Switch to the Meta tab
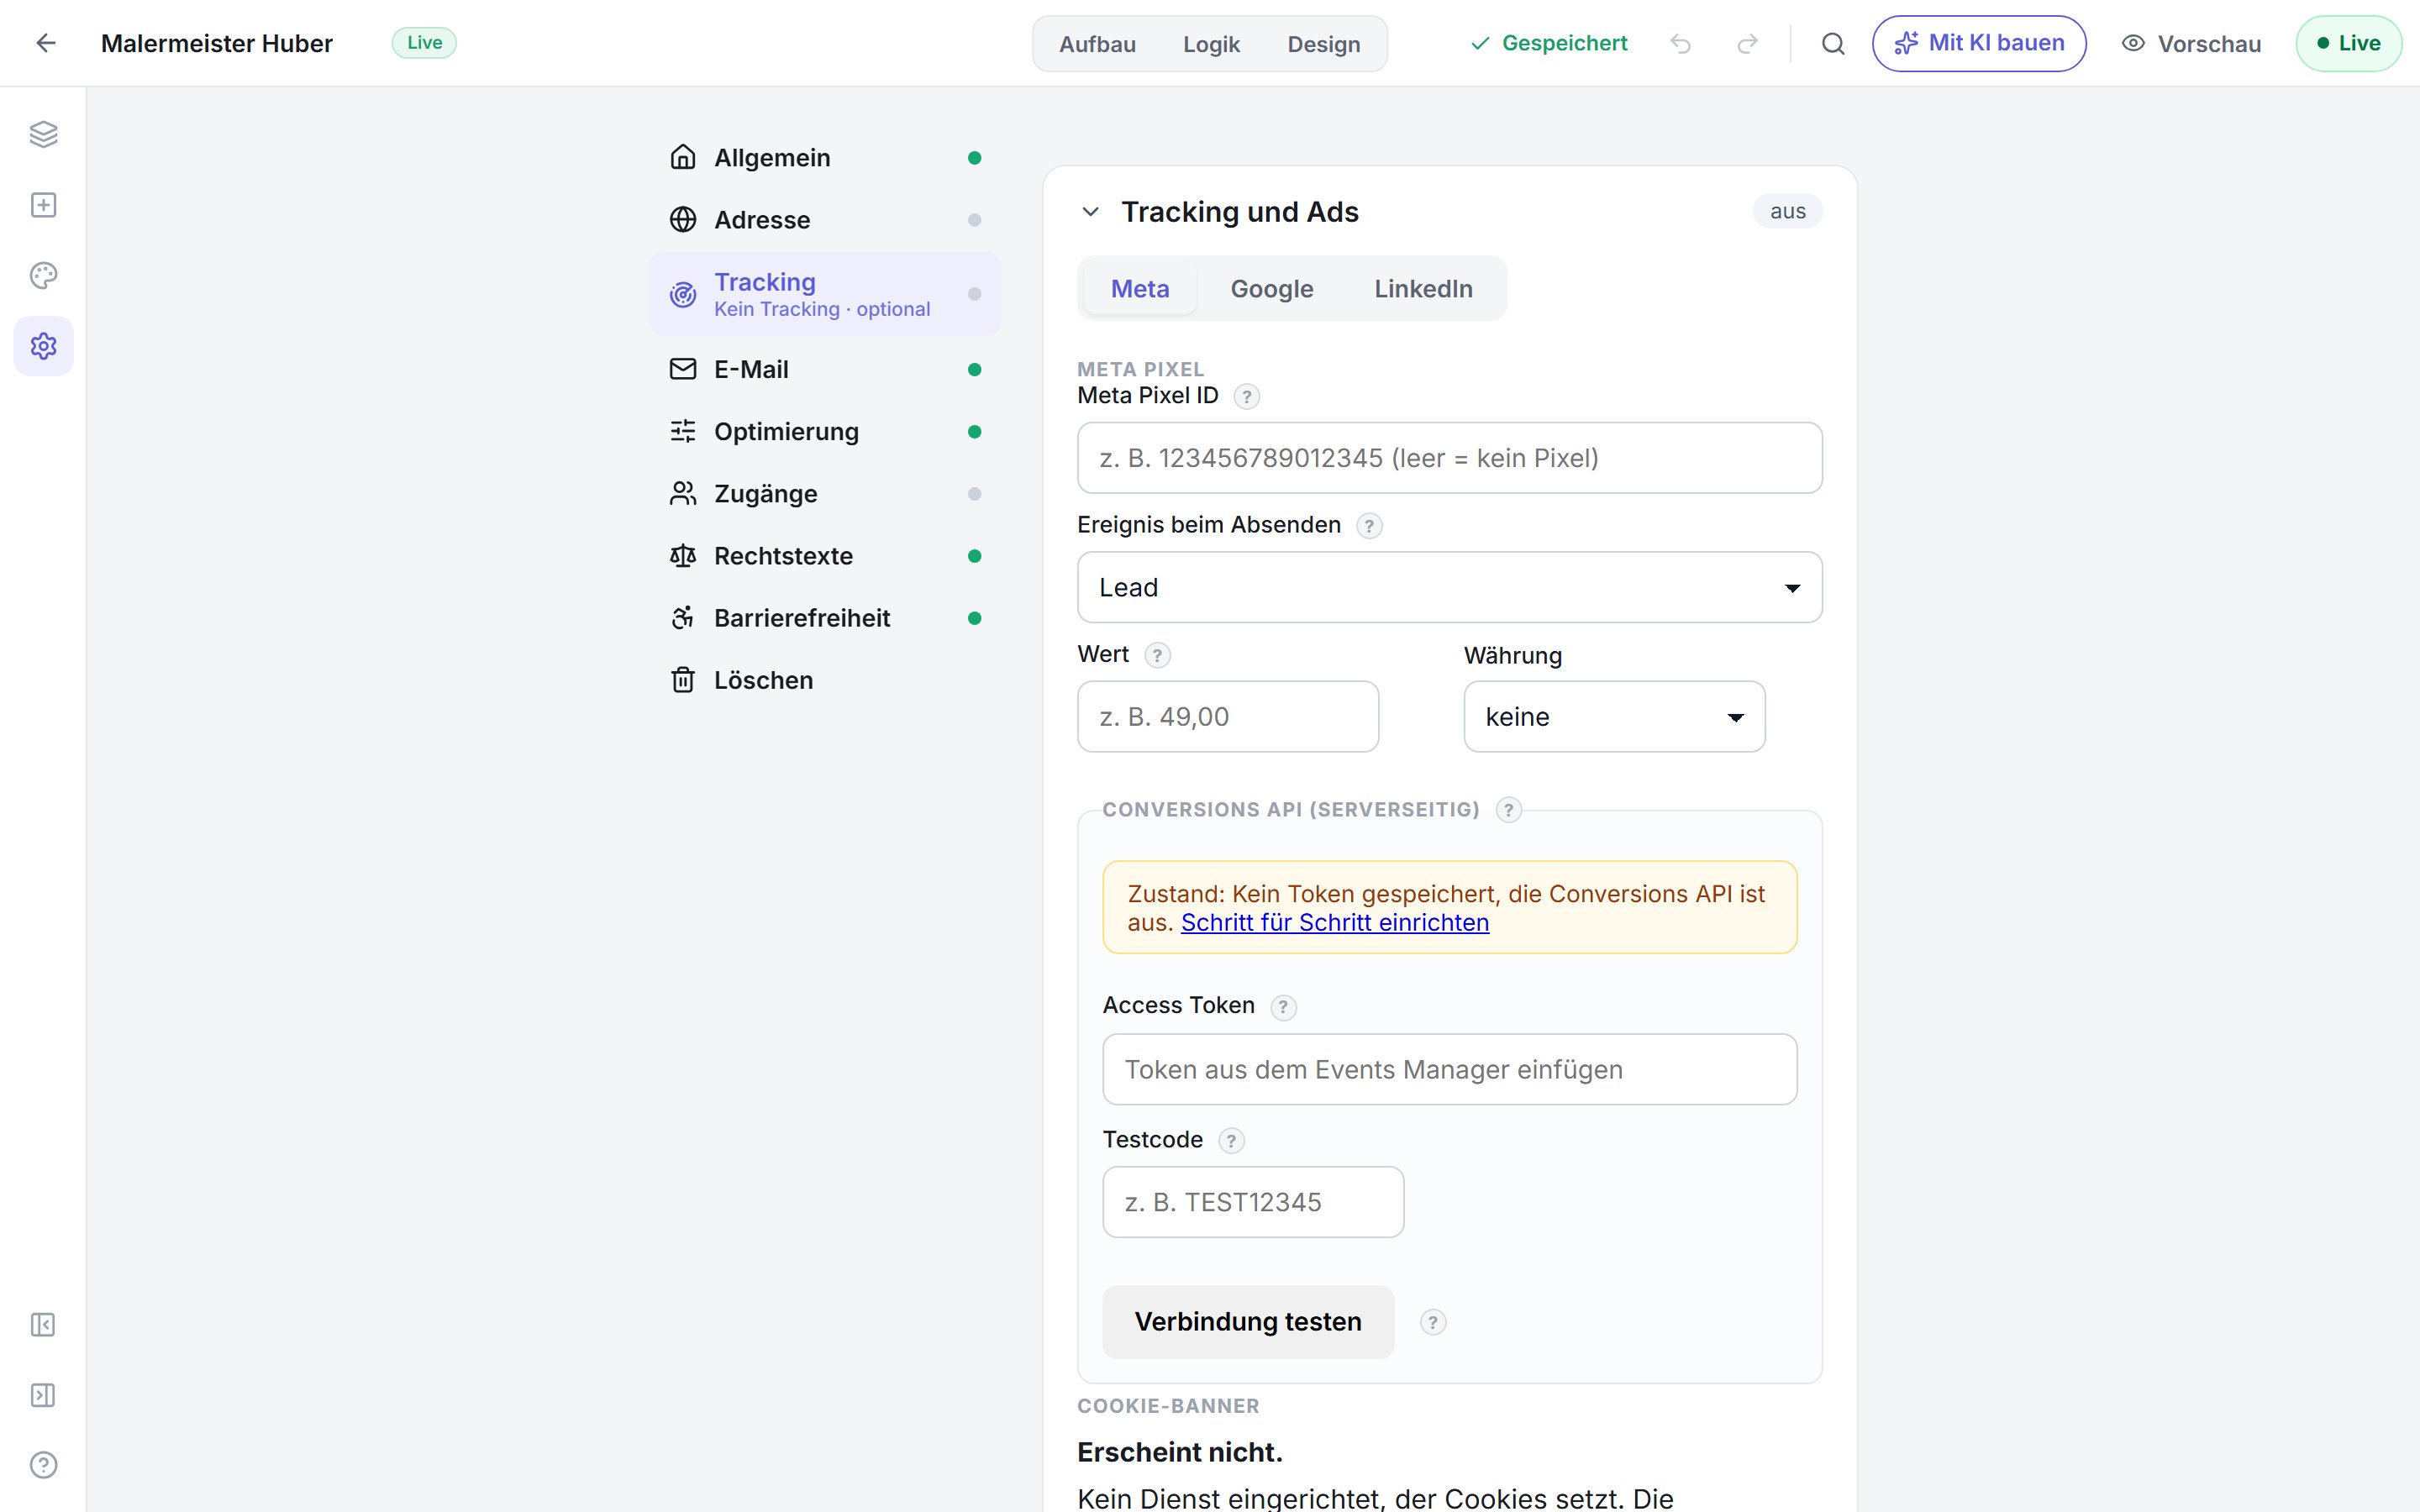The width and height of the screenshot is (2420, 1512). click(x=1140, y=289)
